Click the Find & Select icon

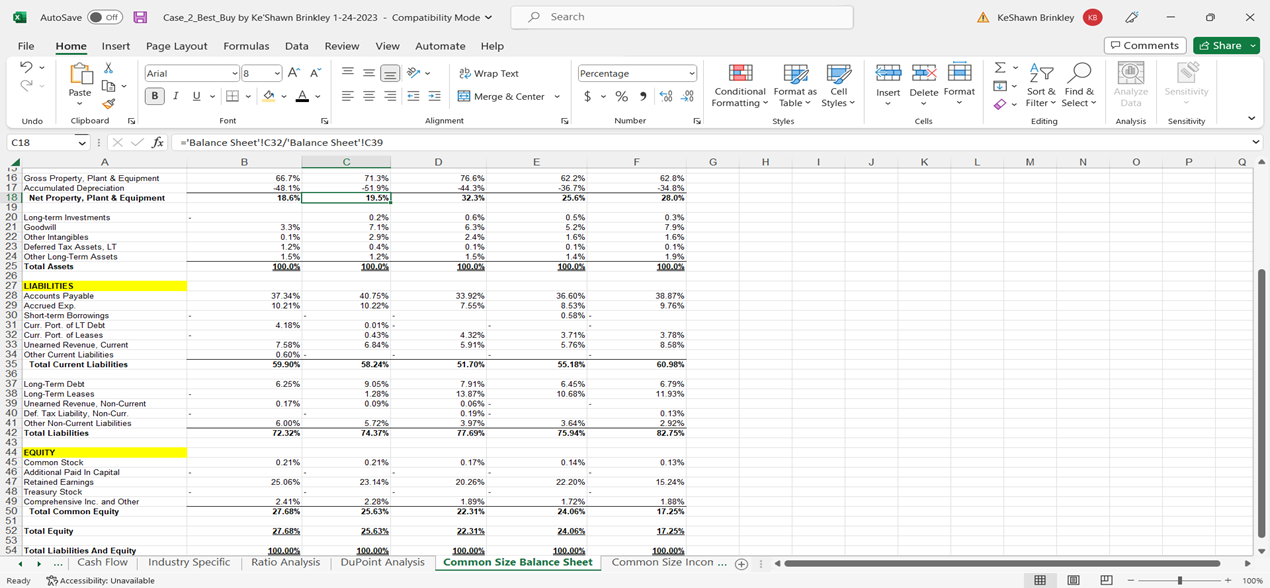[x=1079, y=85]
